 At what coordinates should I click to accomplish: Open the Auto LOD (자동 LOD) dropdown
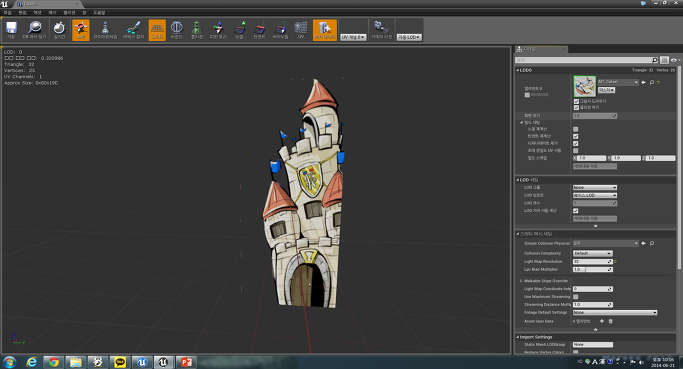409,37
